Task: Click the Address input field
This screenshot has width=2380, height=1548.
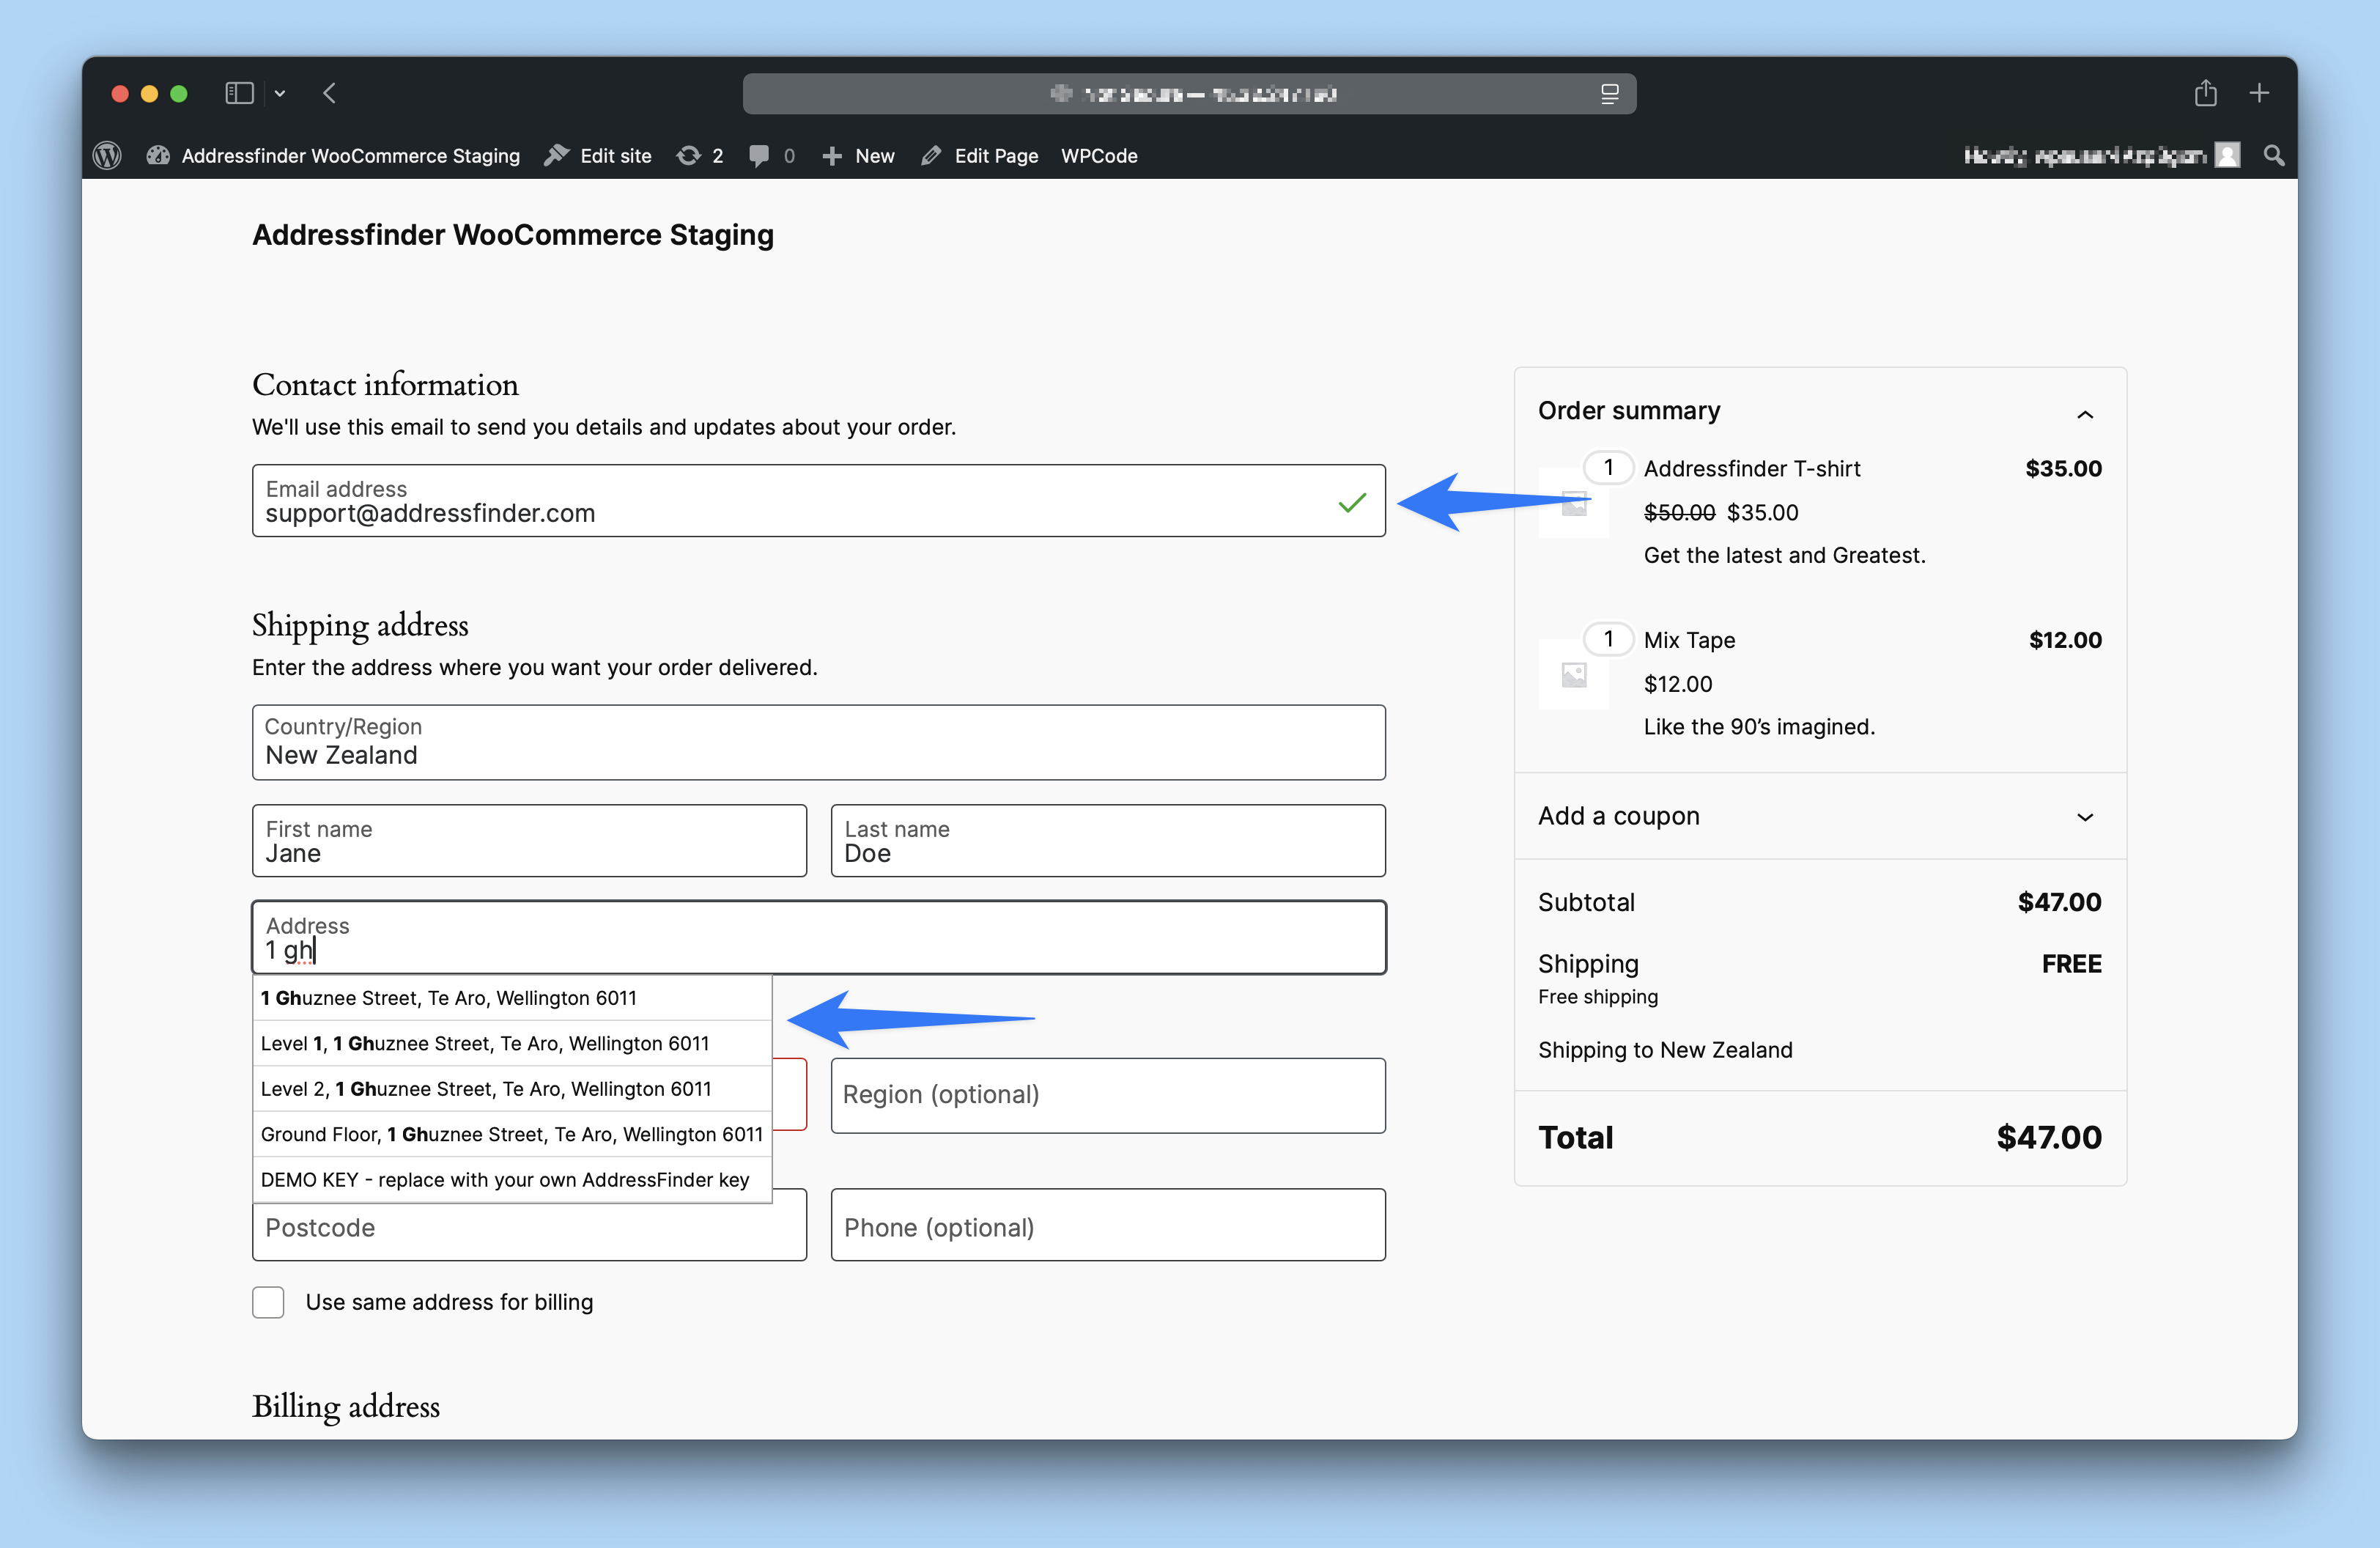Action: point(818,938)
